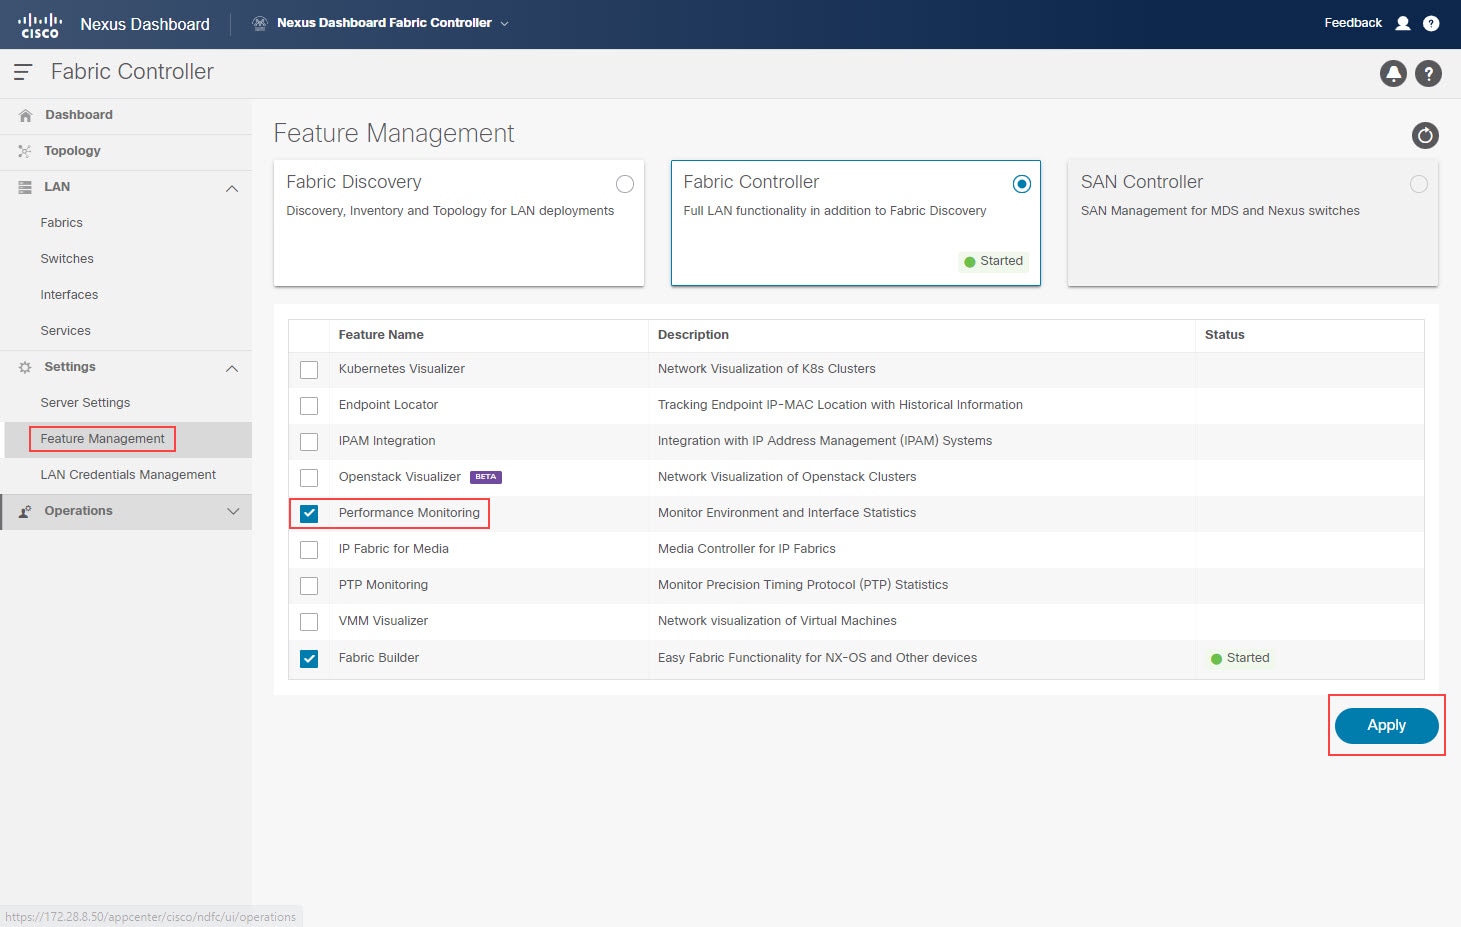Click the PTP Monitoring feature name
The height and width of the screenshot is (927, 1461).
tap(383, 585)
